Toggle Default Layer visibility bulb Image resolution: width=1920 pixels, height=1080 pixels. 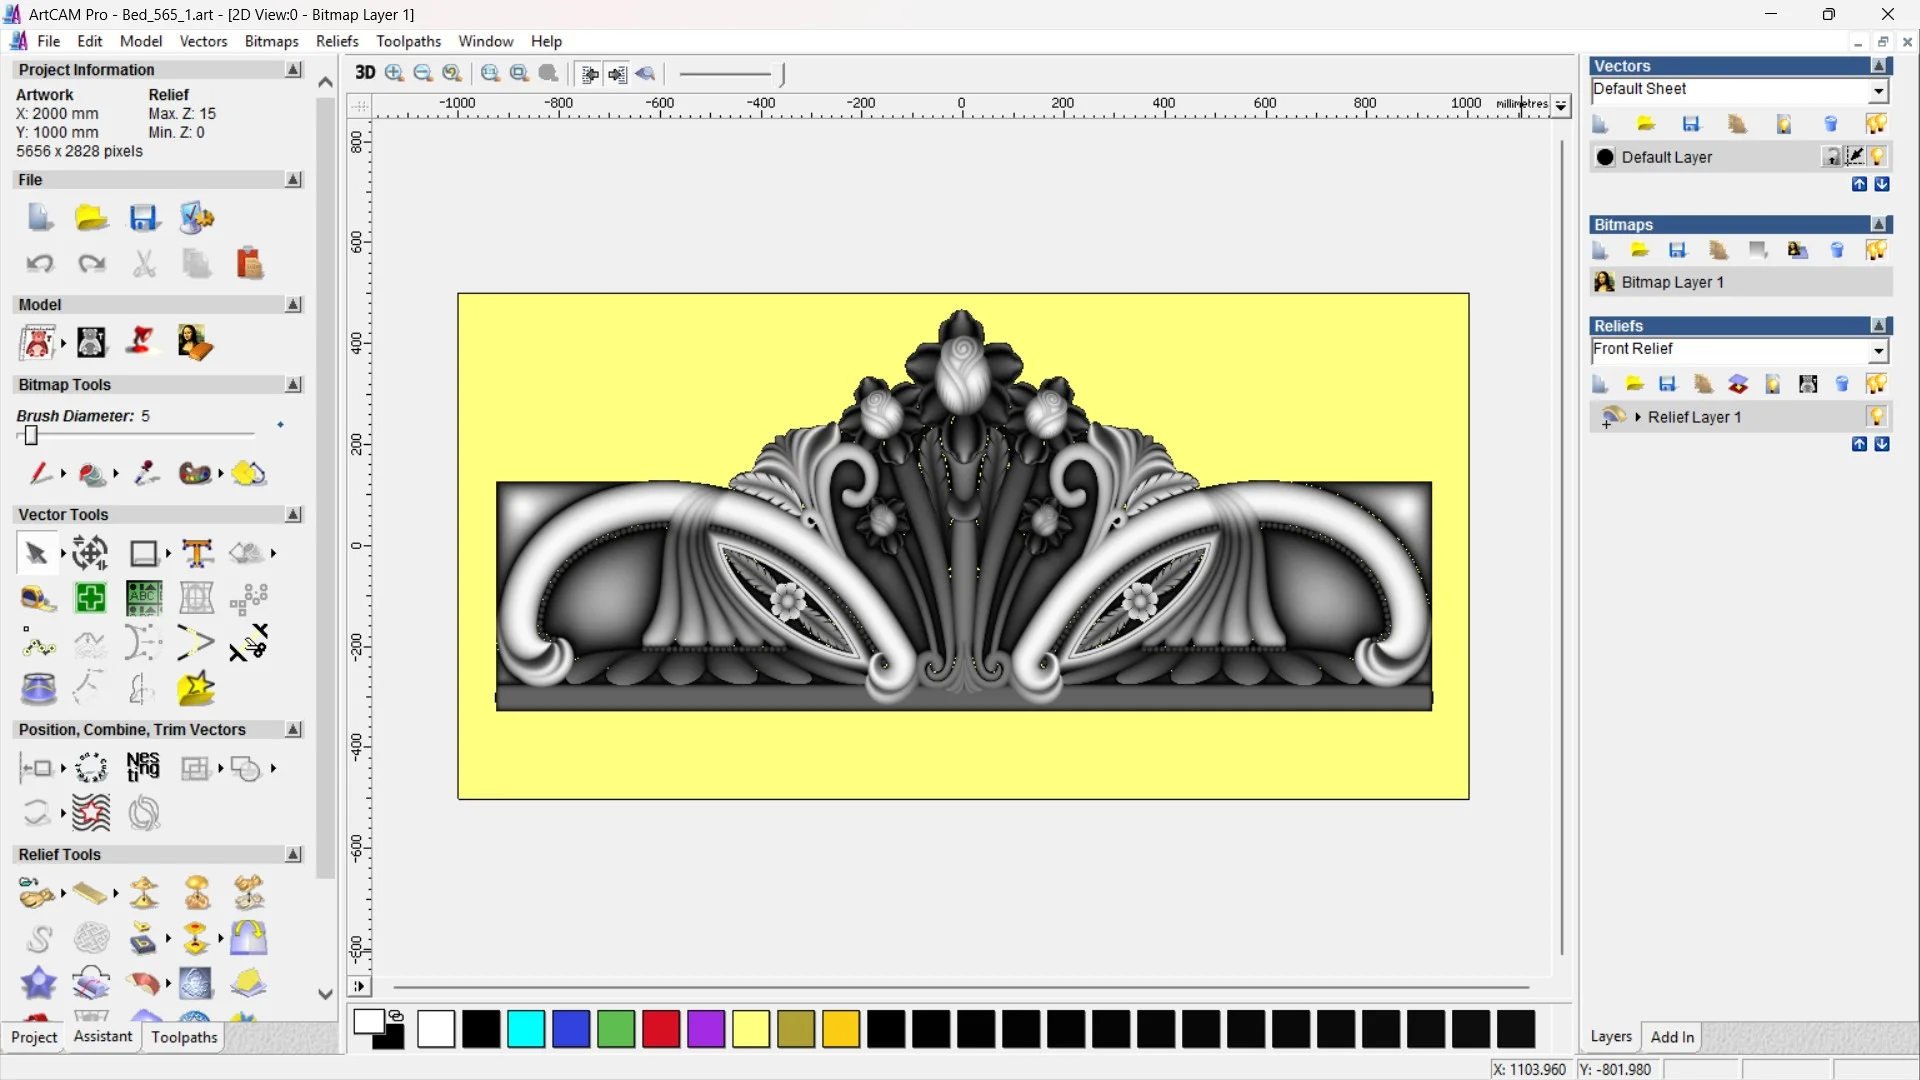[x=1878, y=157]
